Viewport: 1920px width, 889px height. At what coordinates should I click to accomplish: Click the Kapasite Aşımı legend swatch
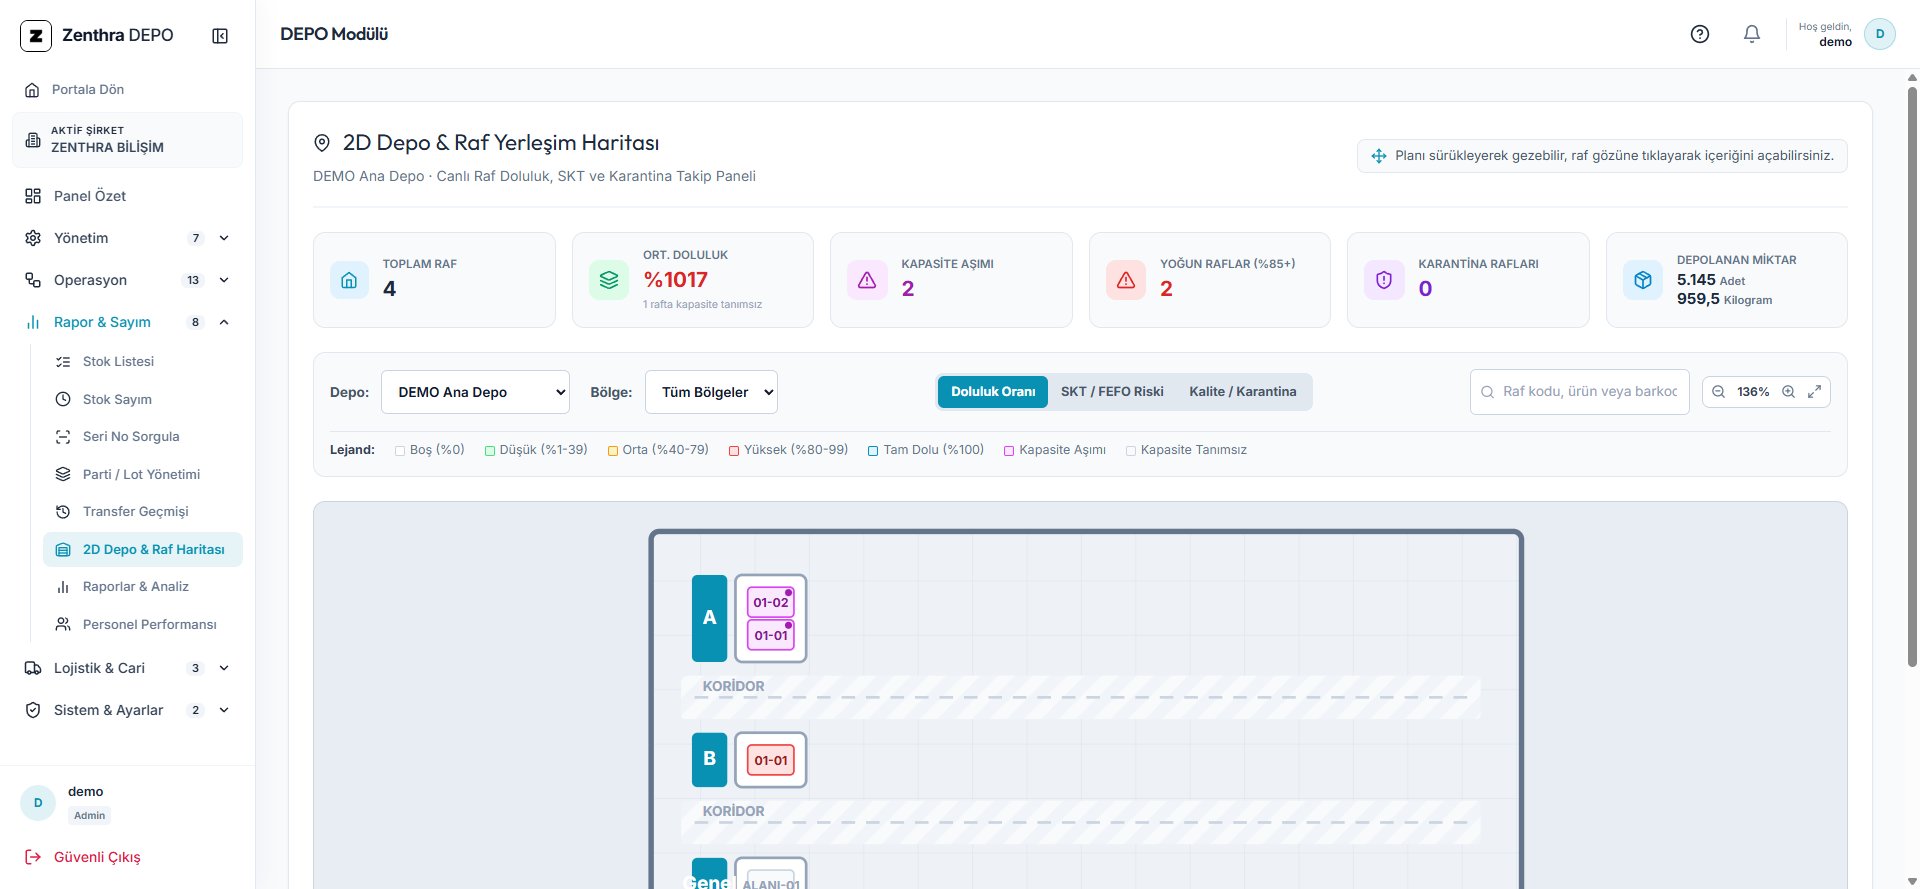[1009, 451]
